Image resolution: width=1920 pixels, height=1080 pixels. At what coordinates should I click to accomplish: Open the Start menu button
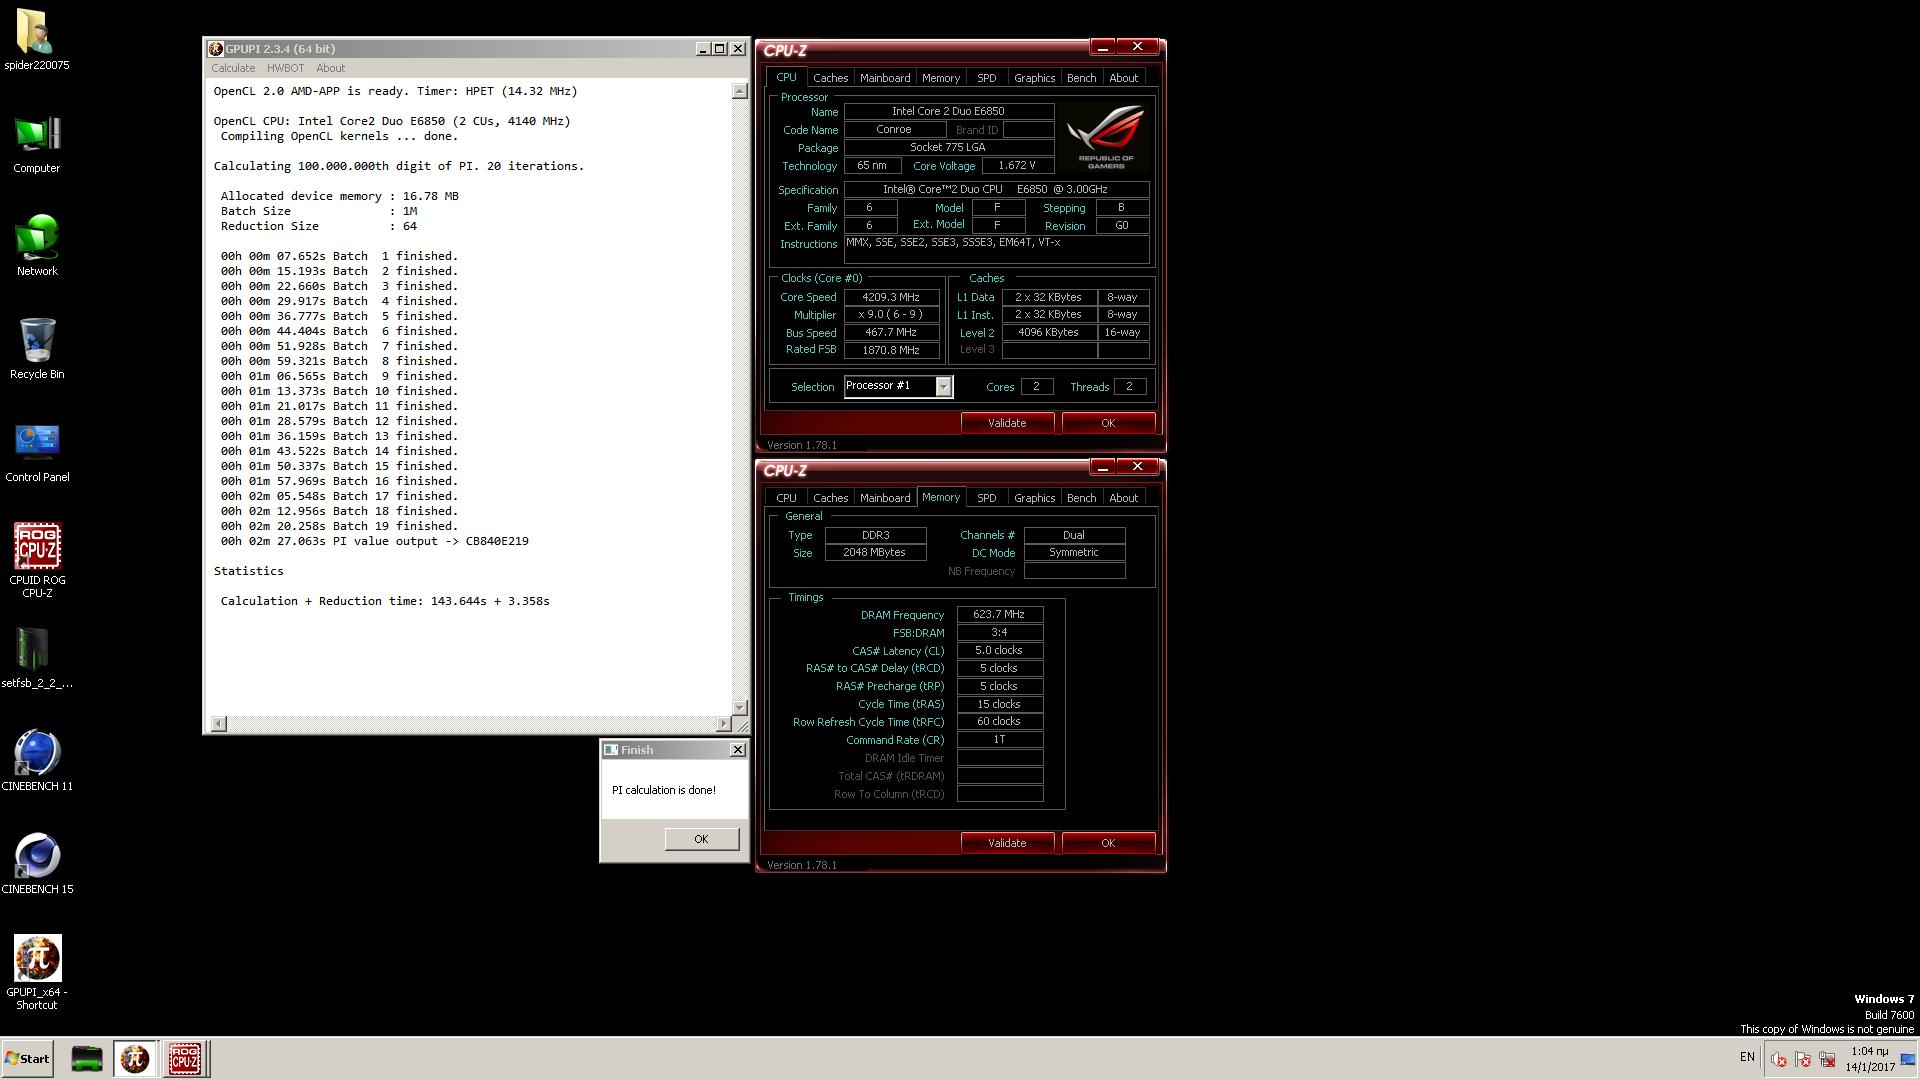(x=27, y=1058)
